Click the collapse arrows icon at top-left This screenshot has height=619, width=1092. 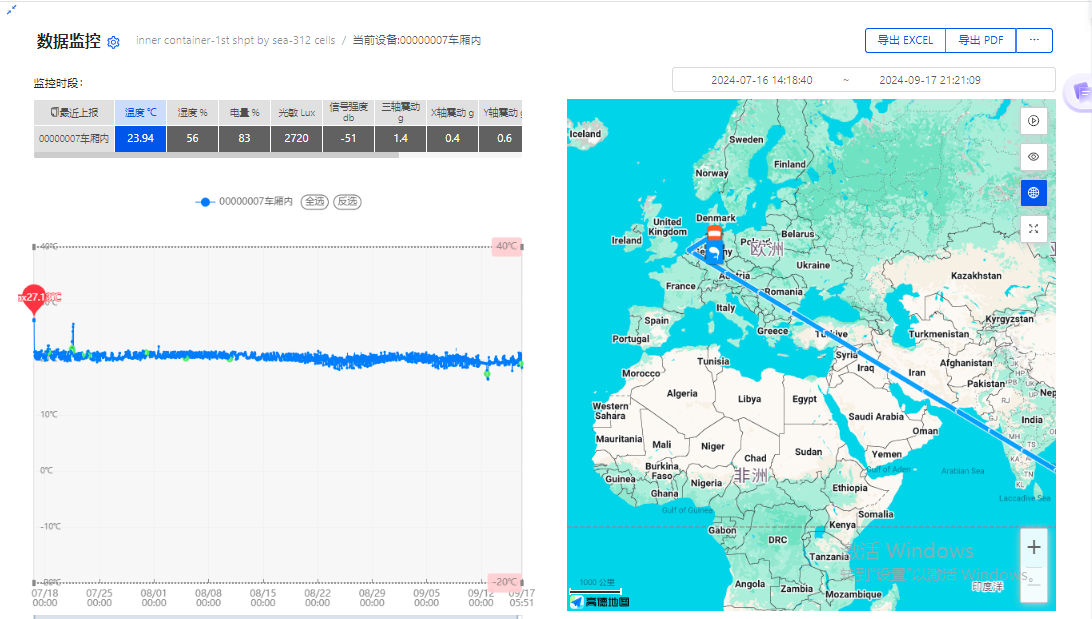click(12, 8)
